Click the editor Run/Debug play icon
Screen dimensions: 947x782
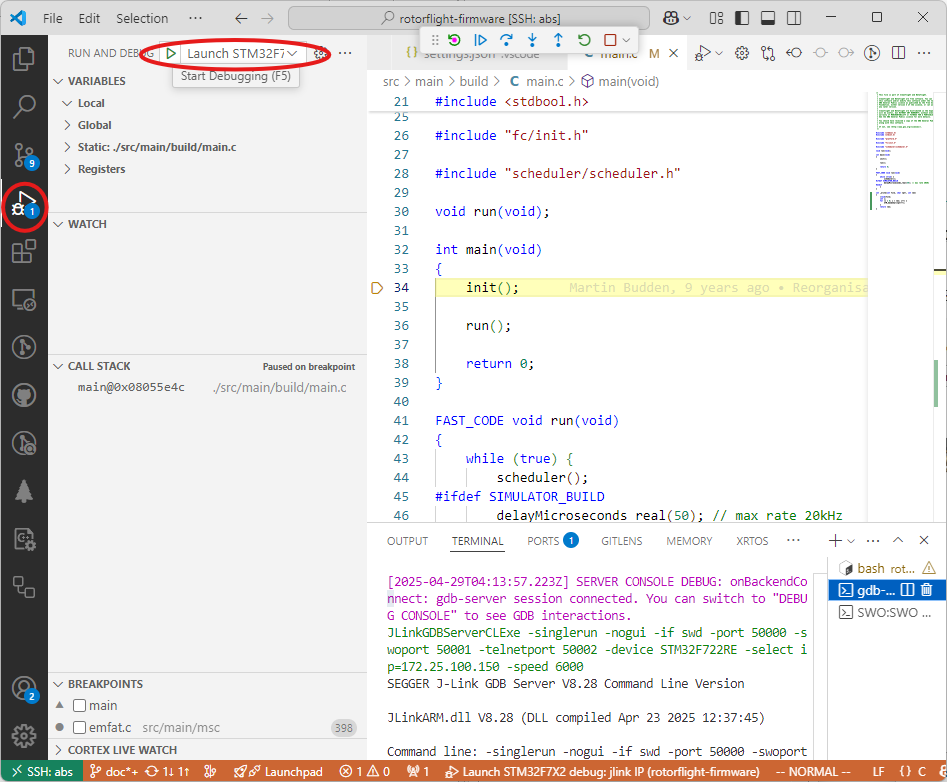702,53
